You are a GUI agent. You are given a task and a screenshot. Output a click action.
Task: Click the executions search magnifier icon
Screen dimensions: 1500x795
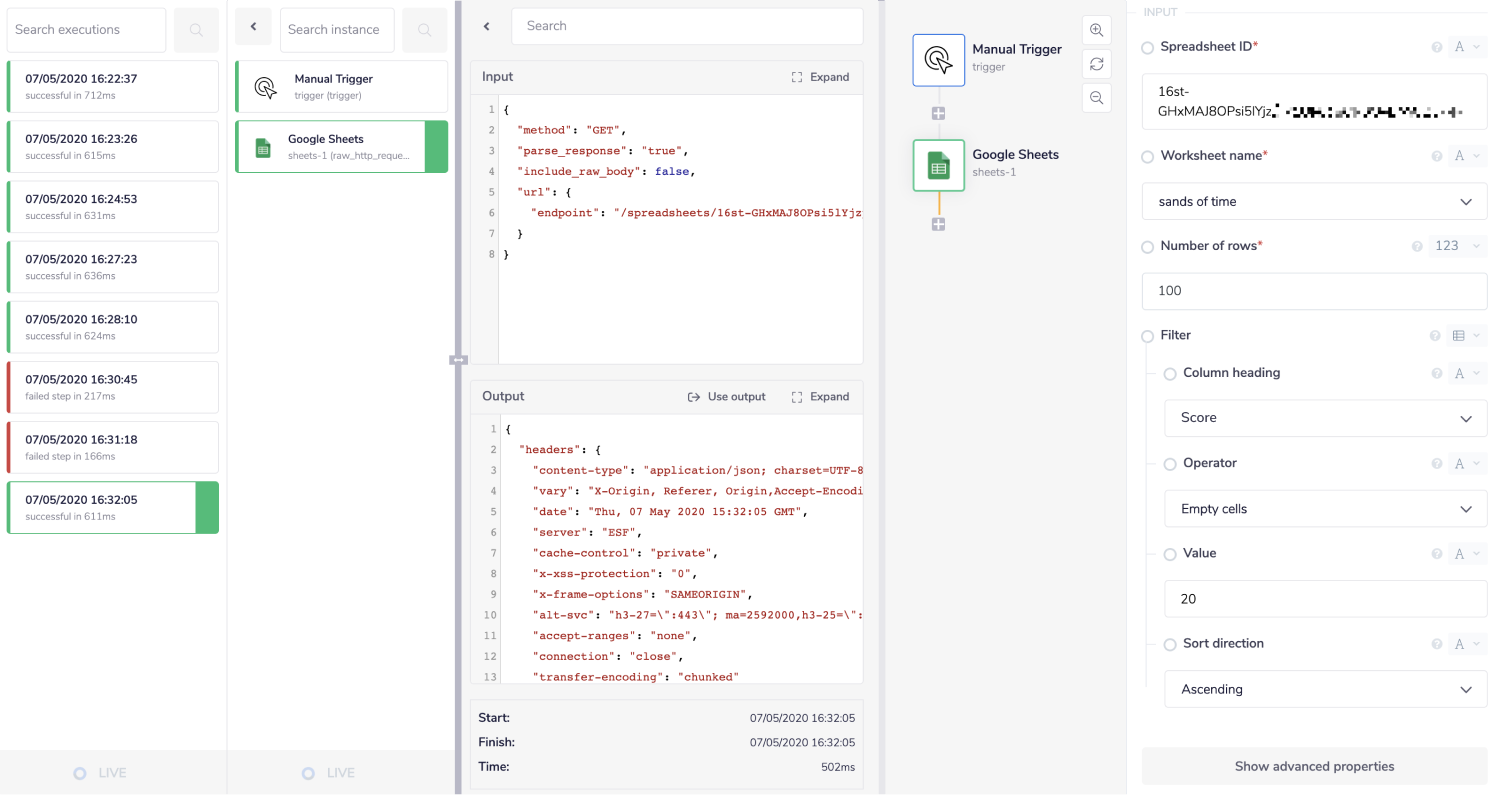click(x=196, y=30)
